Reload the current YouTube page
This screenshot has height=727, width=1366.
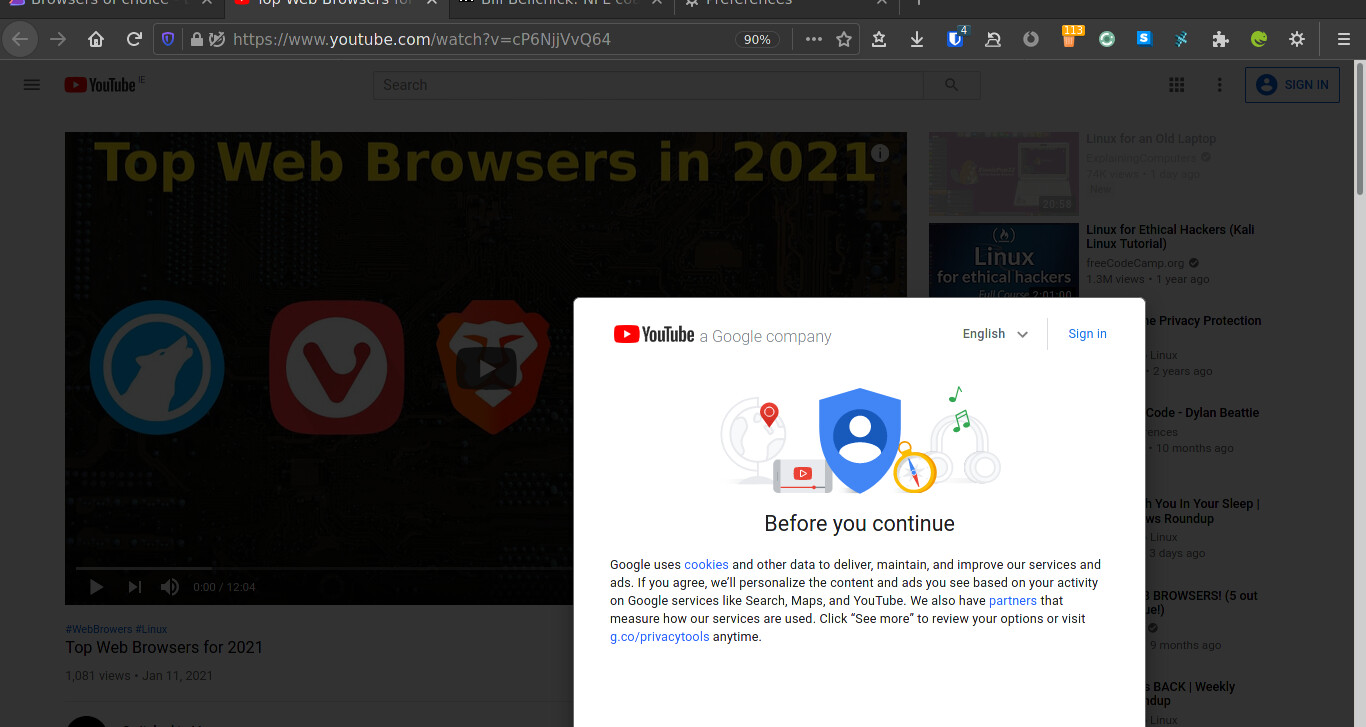tap(134, 40)
